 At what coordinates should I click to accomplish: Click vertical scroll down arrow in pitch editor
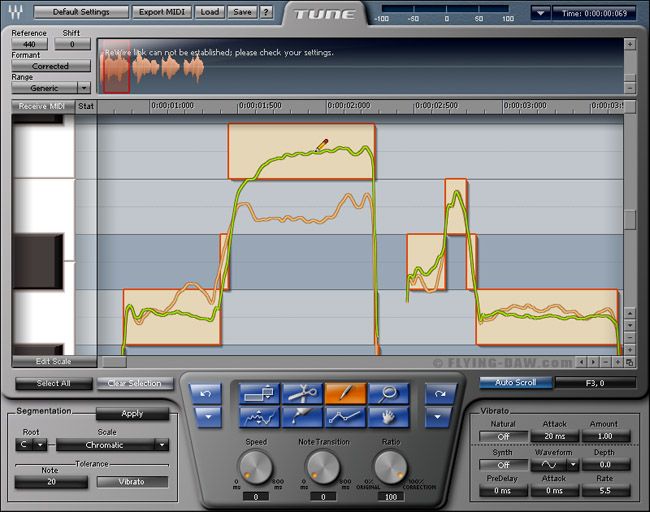pyautogui.click(x=630, y=325)
